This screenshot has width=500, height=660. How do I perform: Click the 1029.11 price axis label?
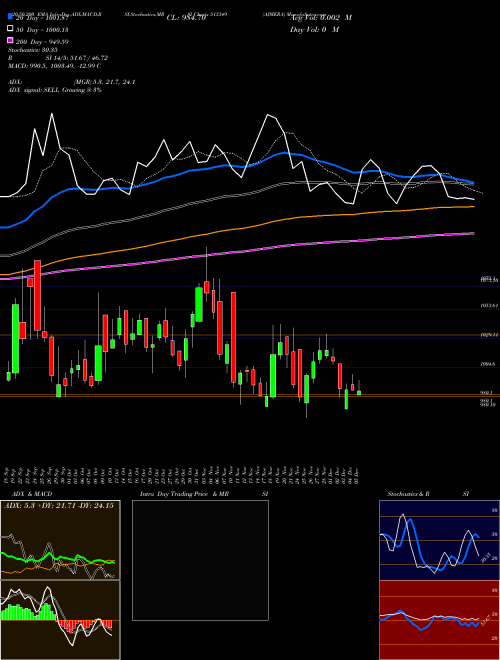(x=489, y=335)
